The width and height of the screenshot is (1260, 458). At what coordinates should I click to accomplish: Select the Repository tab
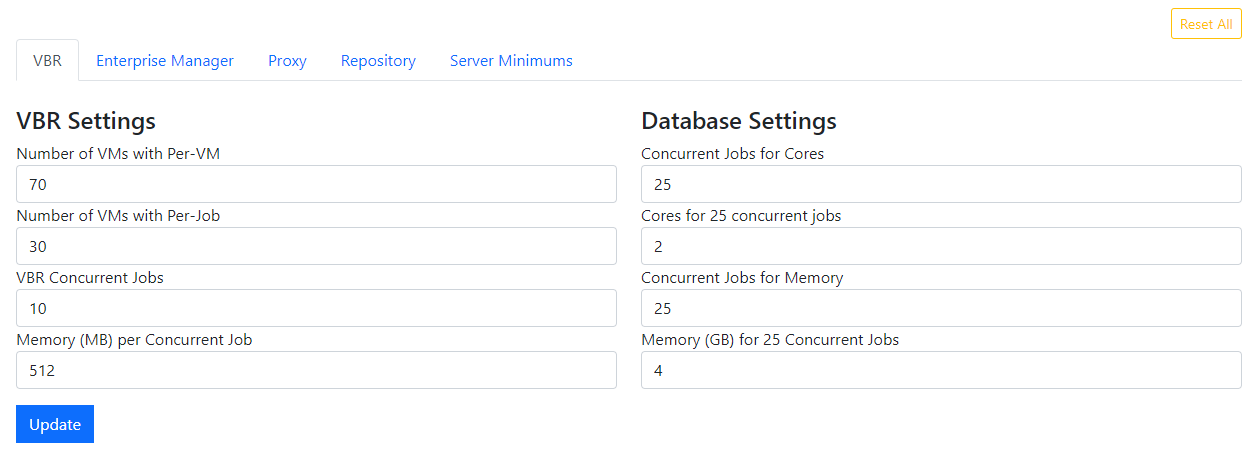(x=378, y=61)
